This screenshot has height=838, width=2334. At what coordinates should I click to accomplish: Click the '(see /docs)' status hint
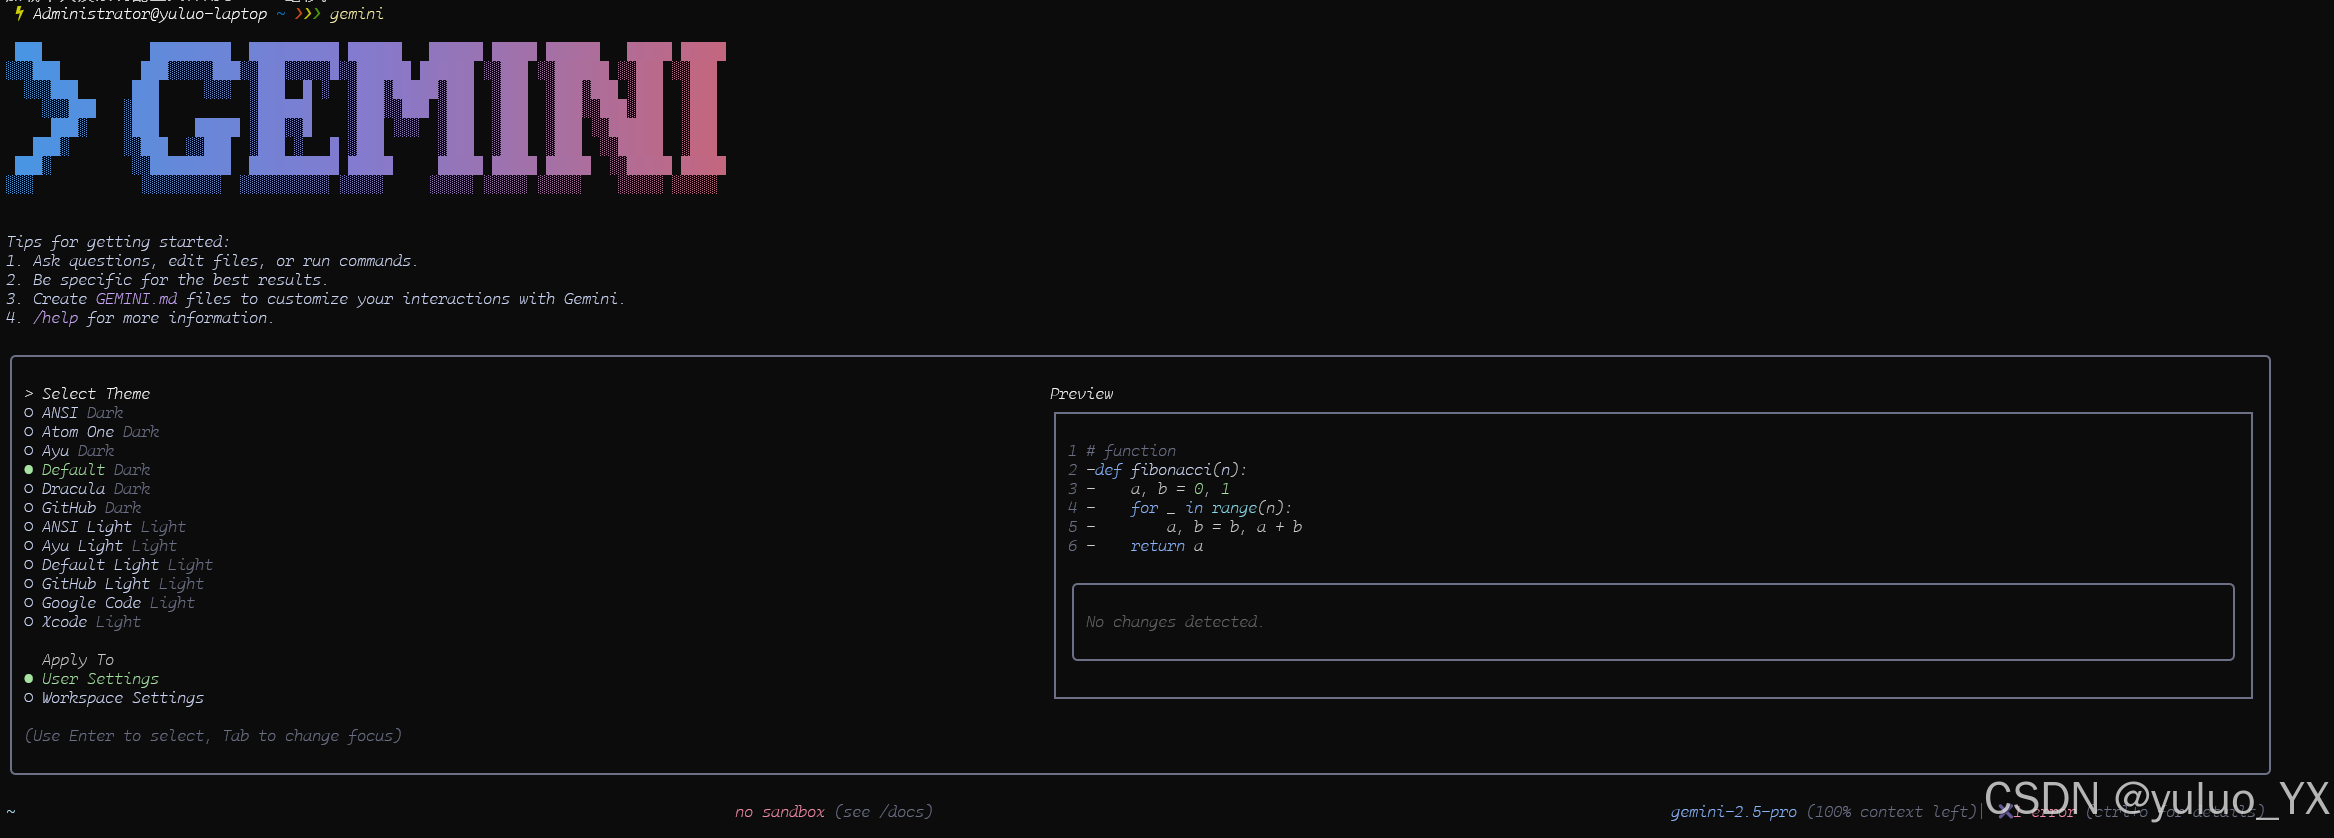click(x=884, y=812)
